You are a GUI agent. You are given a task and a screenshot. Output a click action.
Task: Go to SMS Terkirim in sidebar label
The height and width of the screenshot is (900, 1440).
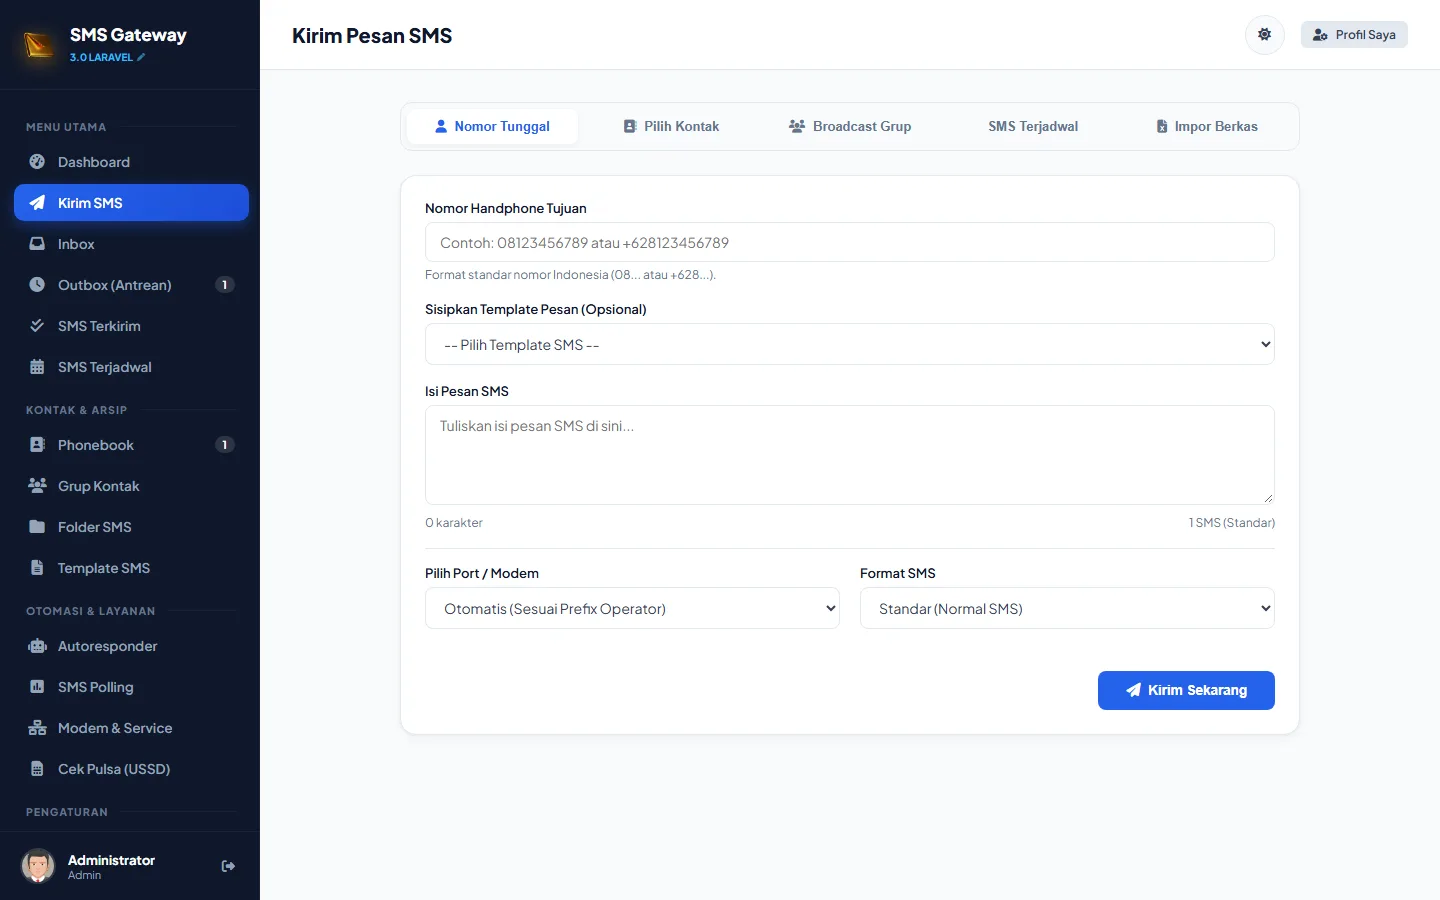tap(99, 326)
